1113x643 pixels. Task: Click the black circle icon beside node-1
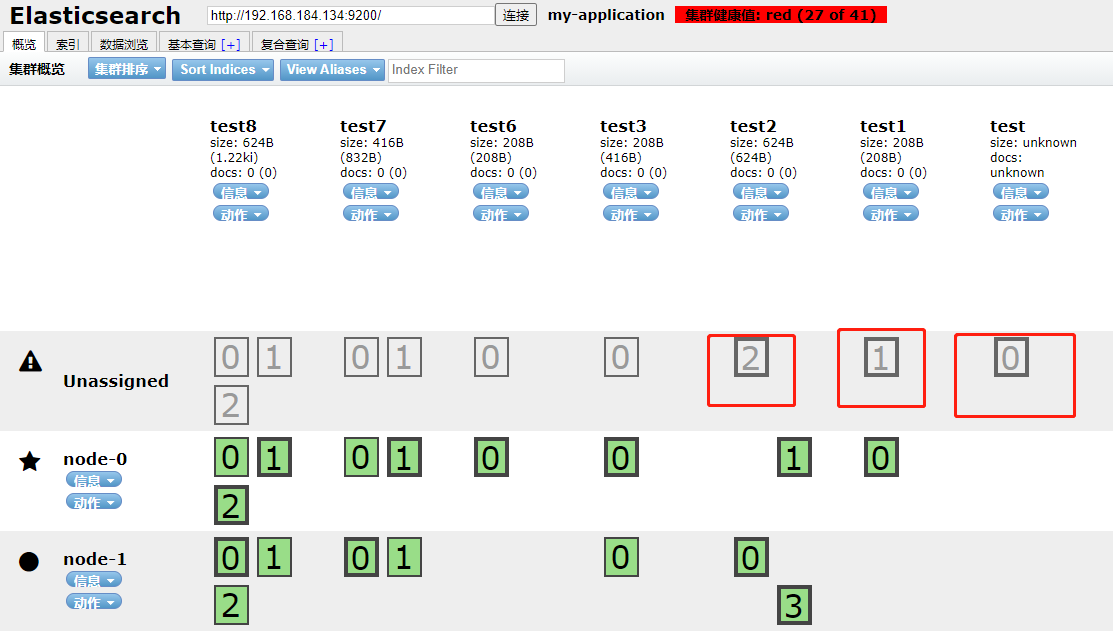pyautogui.click(x=29, y=561)
